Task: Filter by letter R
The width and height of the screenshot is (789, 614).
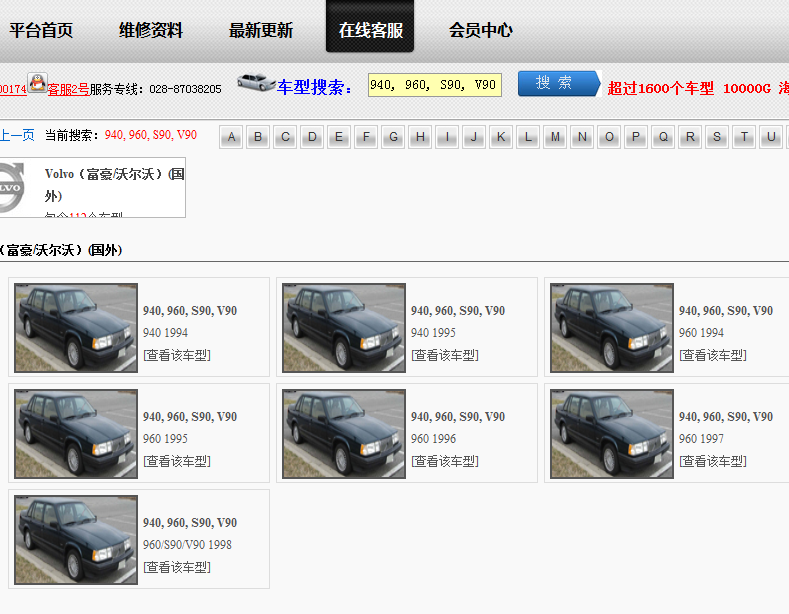Action: 690,137
